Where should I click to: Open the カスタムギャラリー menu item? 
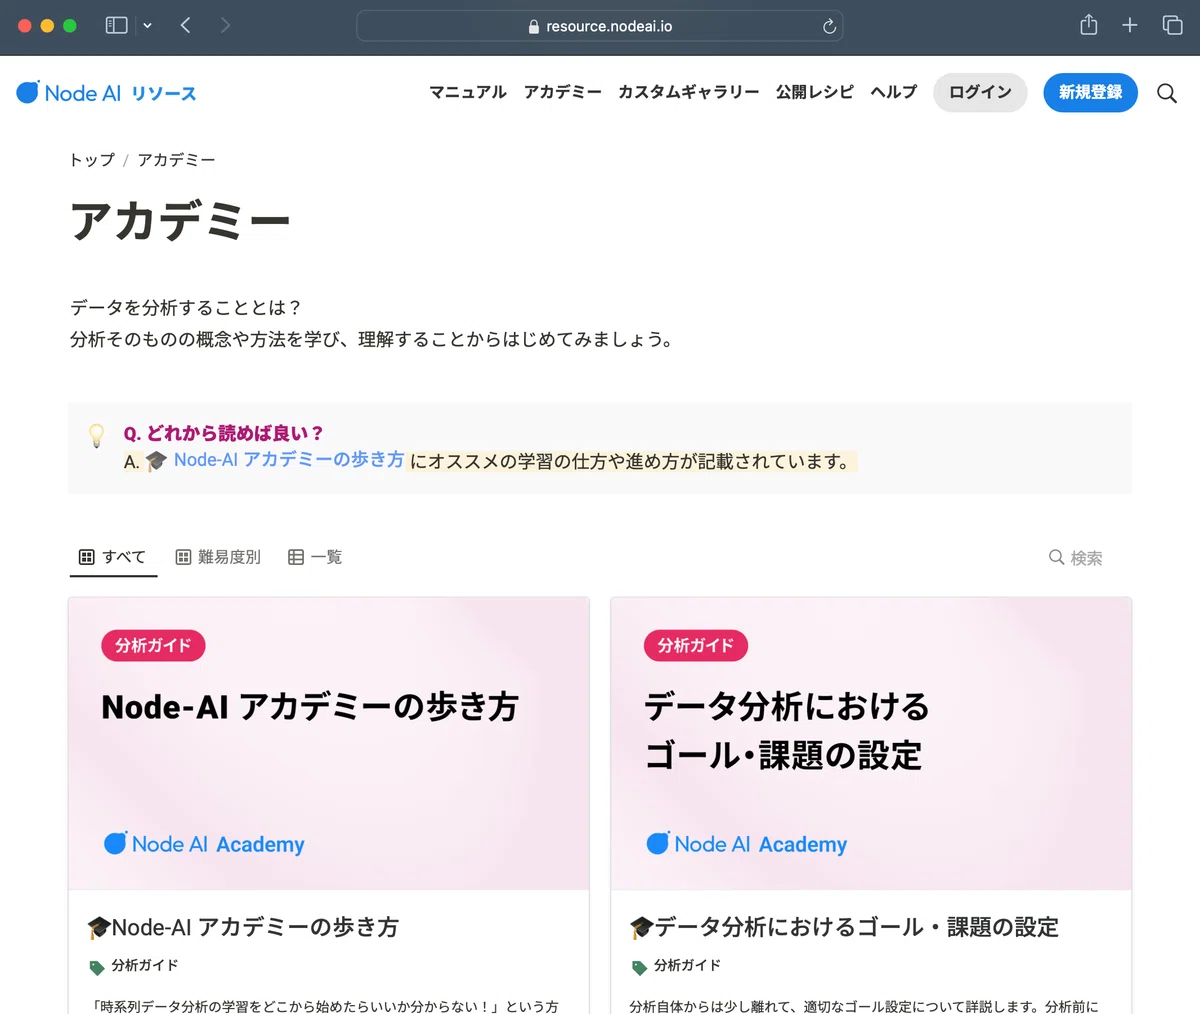689,92
